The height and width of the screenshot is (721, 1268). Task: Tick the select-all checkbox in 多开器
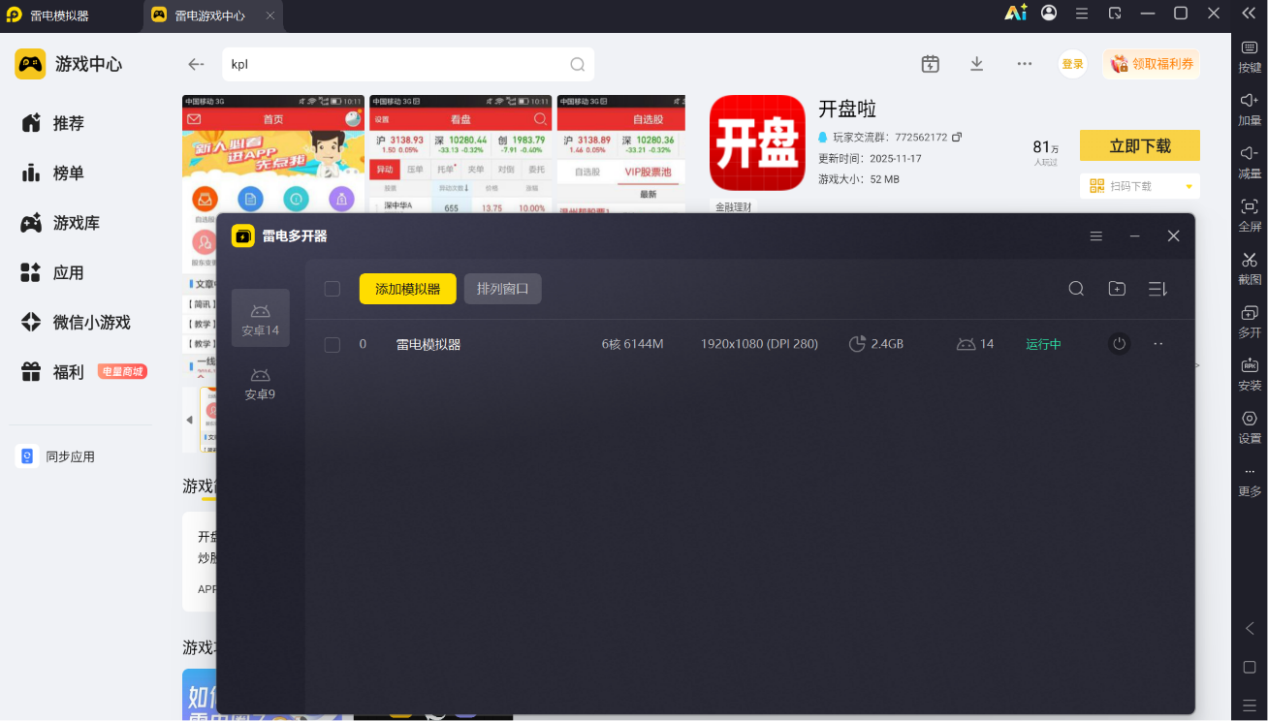tap(332, 289)
